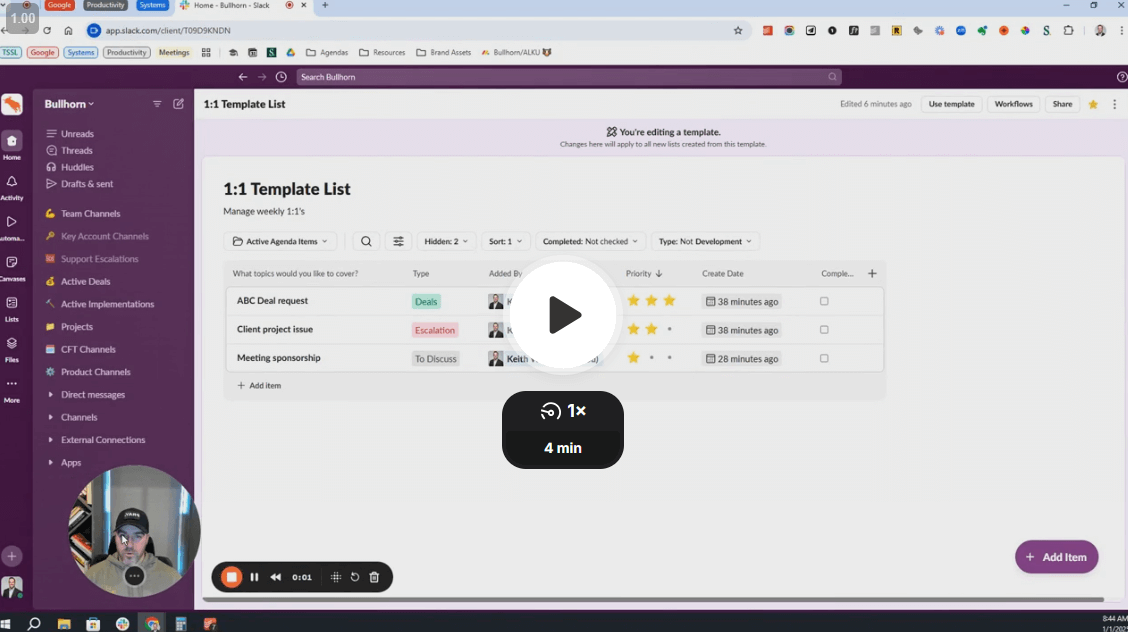Open the list's more options kebab menu
The image size is (1128, 632).
pos(1114,104)
